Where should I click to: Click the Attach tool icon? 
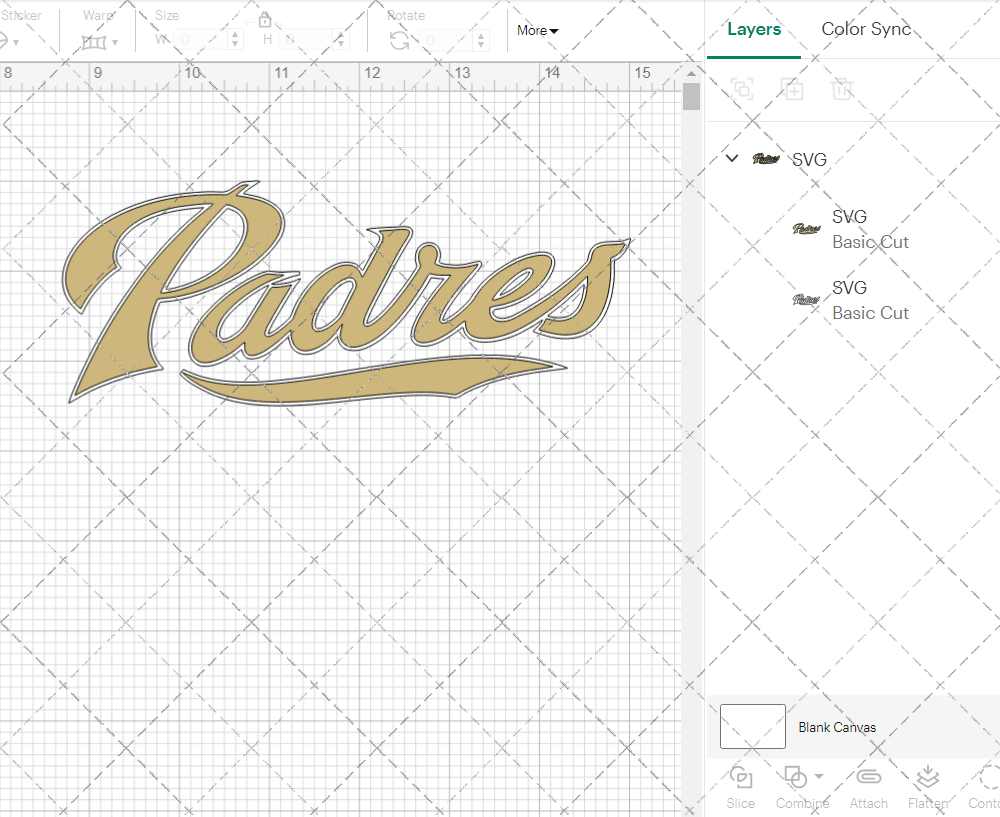point(868,777)
